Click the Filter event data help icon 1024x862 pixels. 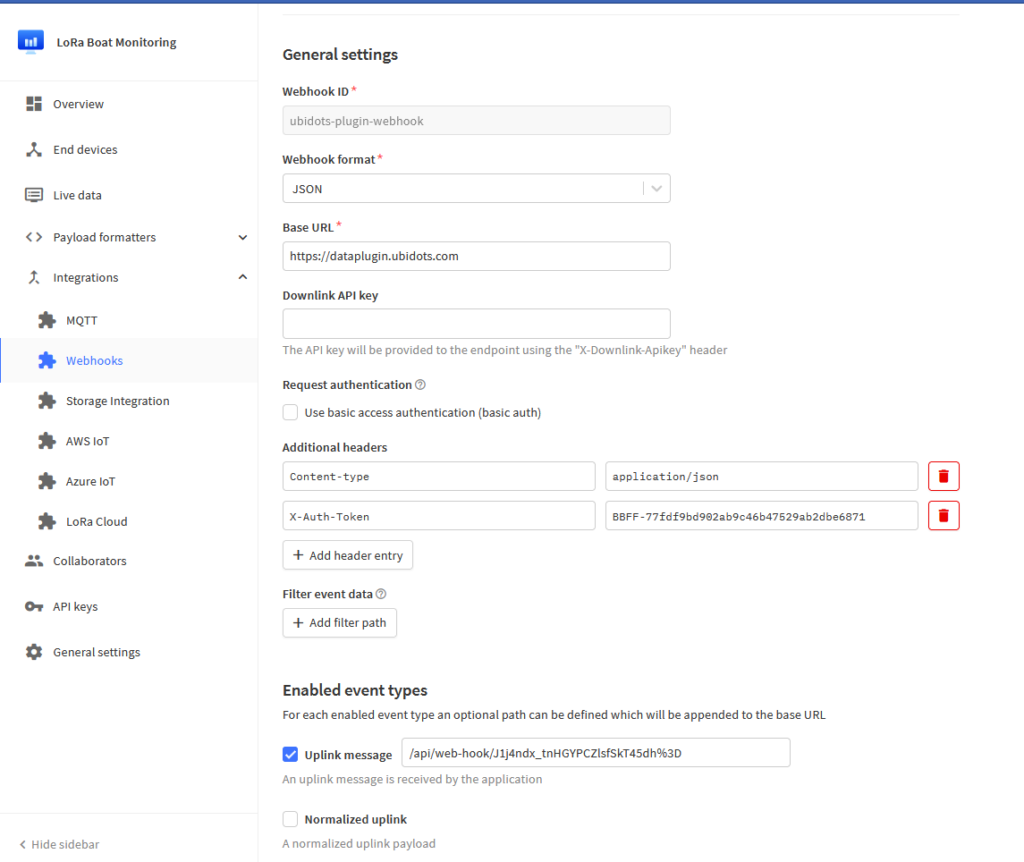380,594
